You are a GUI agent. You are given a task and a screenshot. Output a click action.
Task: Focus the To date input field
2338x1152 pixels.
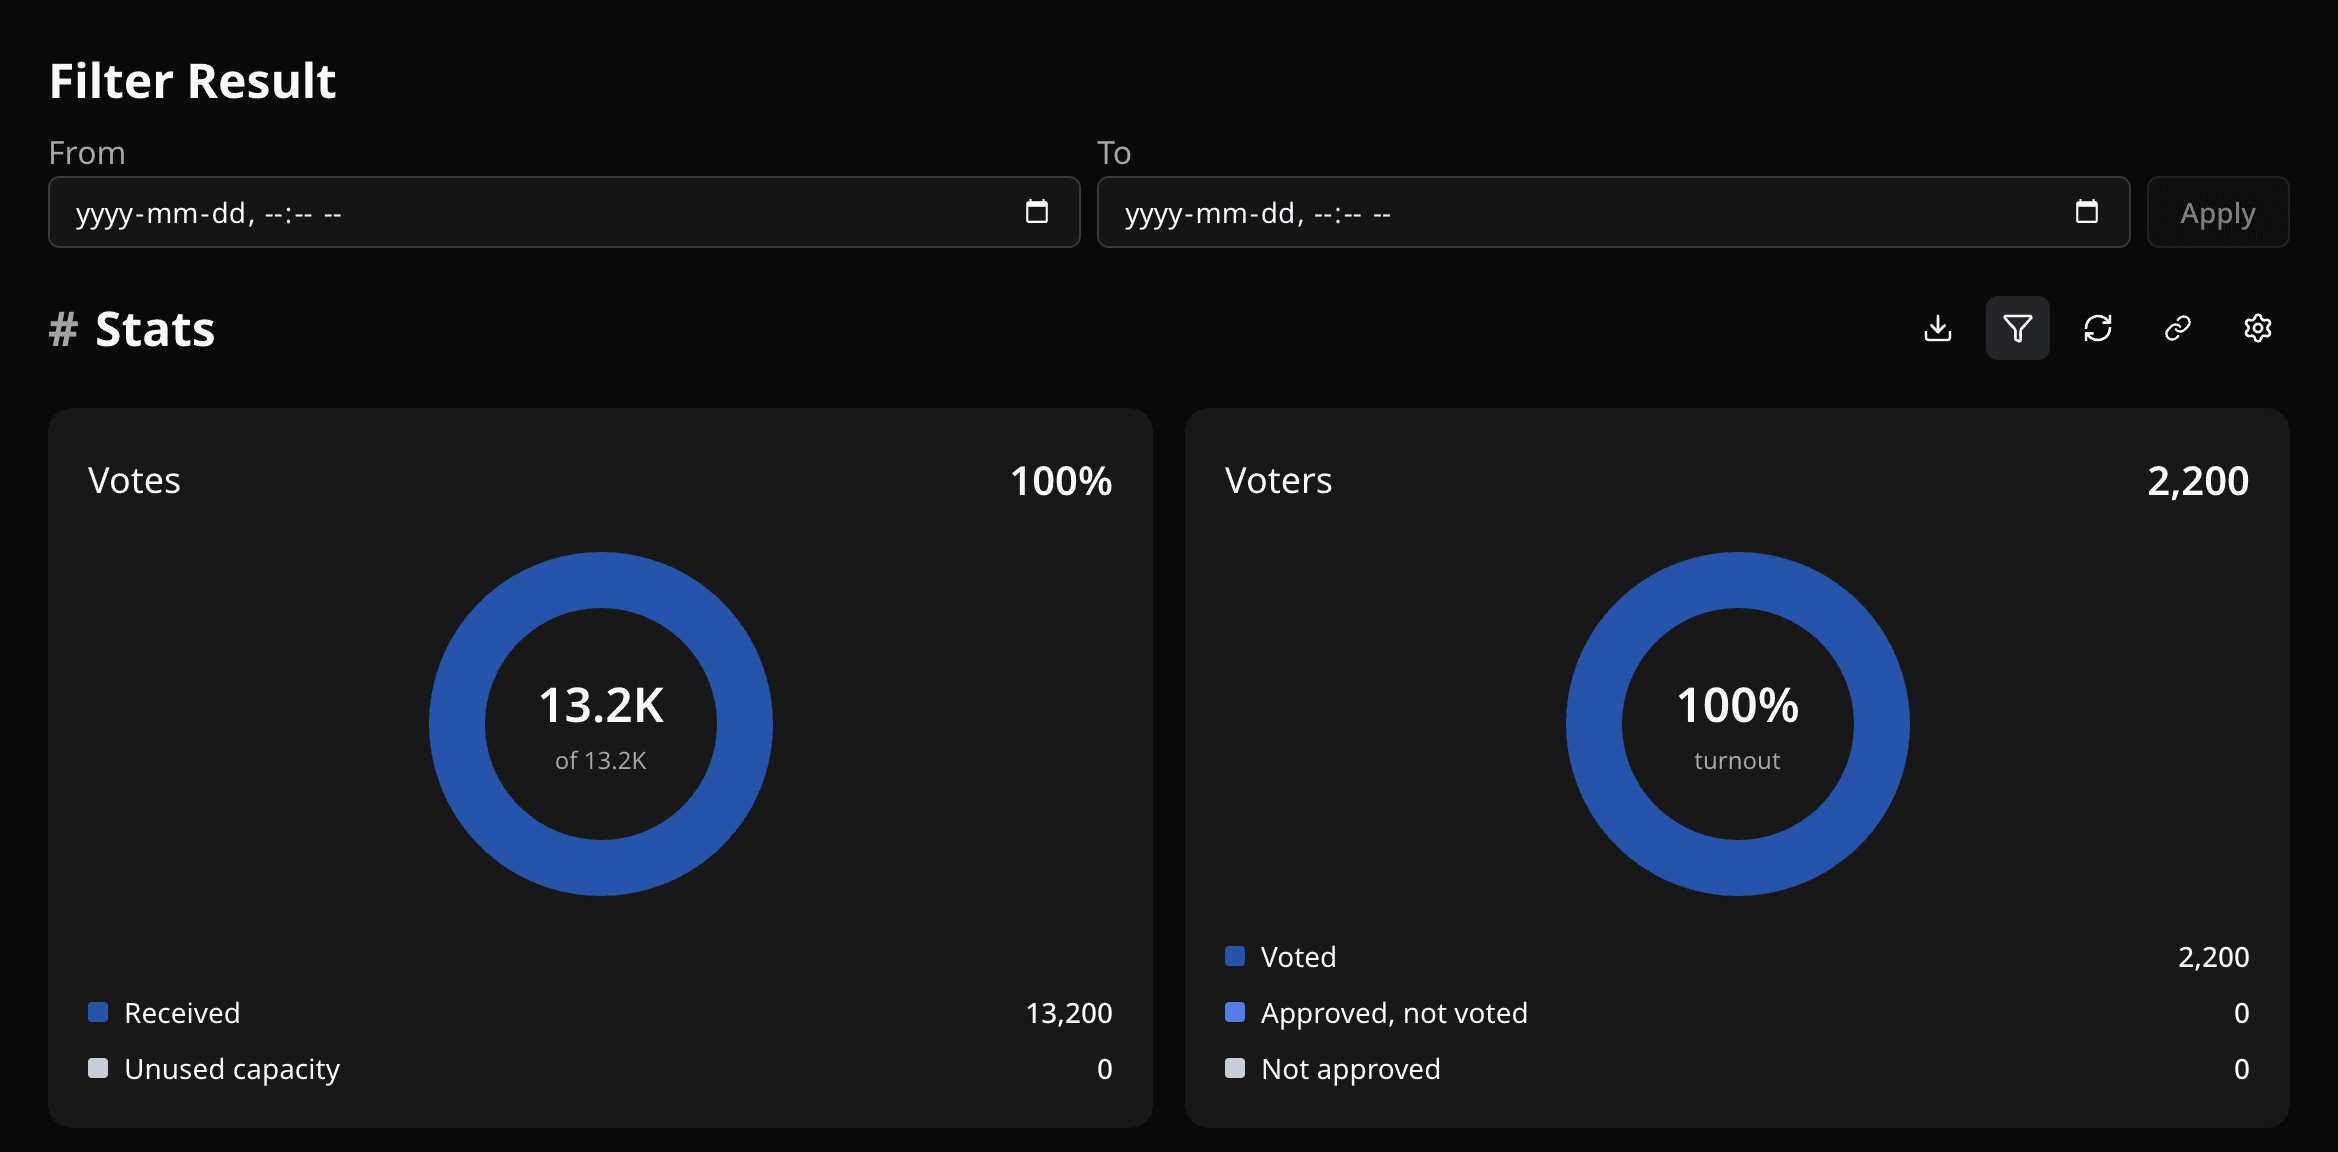[1613, 212]
